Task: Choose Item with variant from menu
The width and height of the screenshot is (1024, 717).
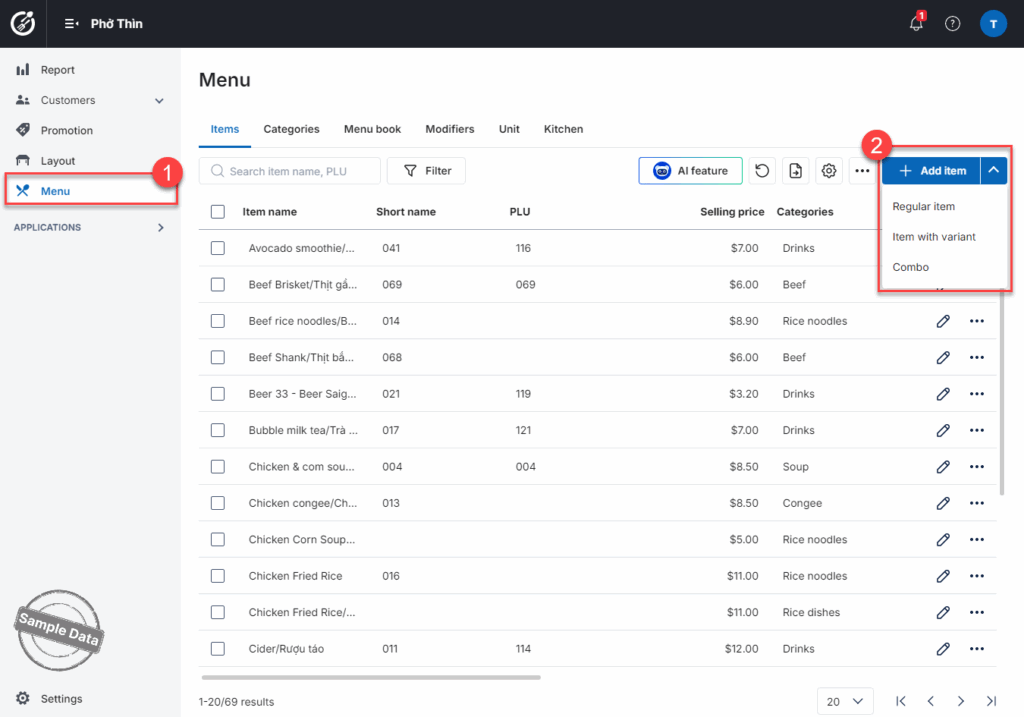Action: [934, 237]
